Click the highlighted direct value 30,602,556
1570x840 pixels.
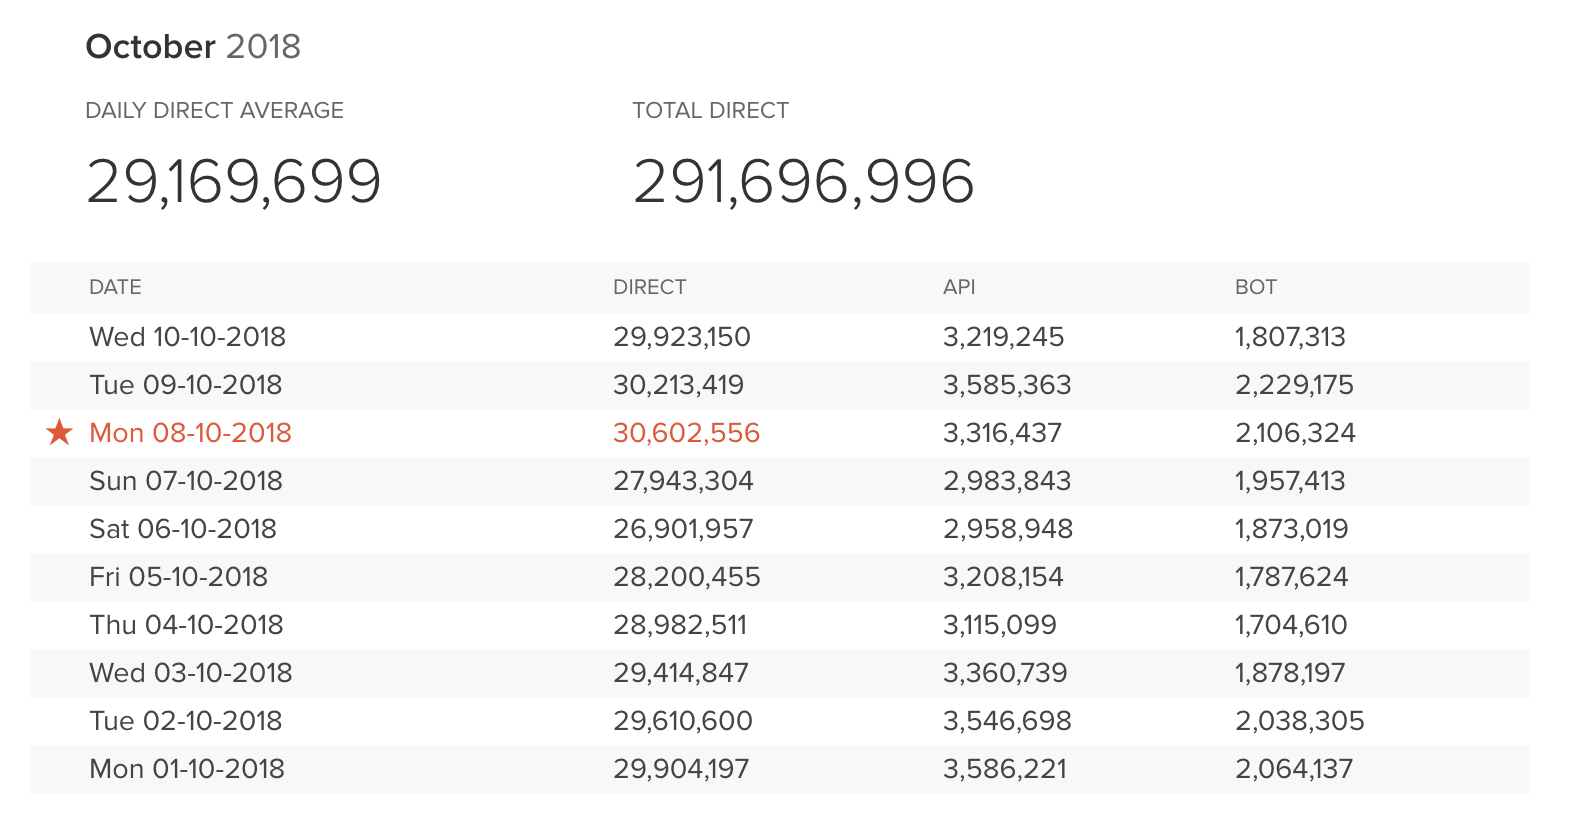click(686, 433)
